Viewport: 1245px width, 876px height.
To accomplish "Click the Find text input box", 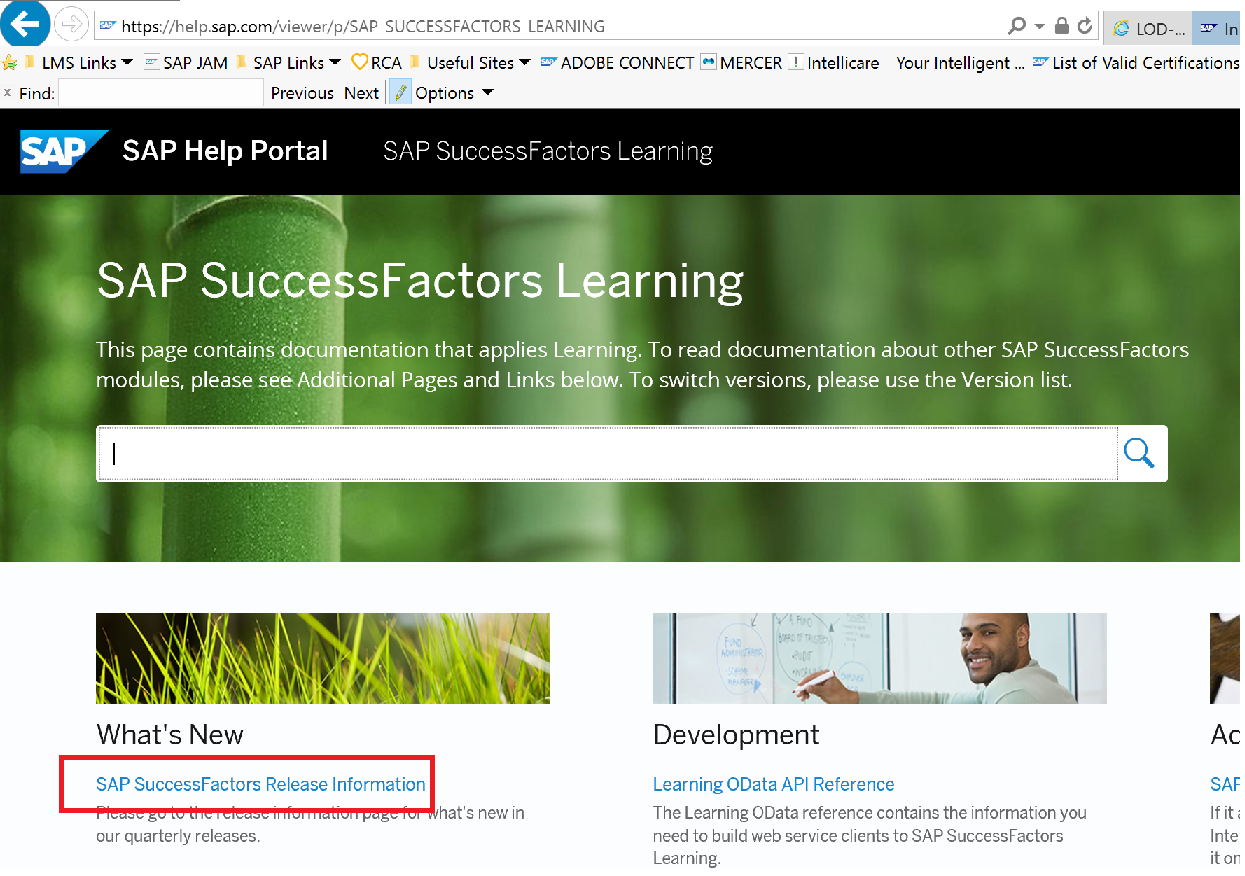I will click(161, 93).
